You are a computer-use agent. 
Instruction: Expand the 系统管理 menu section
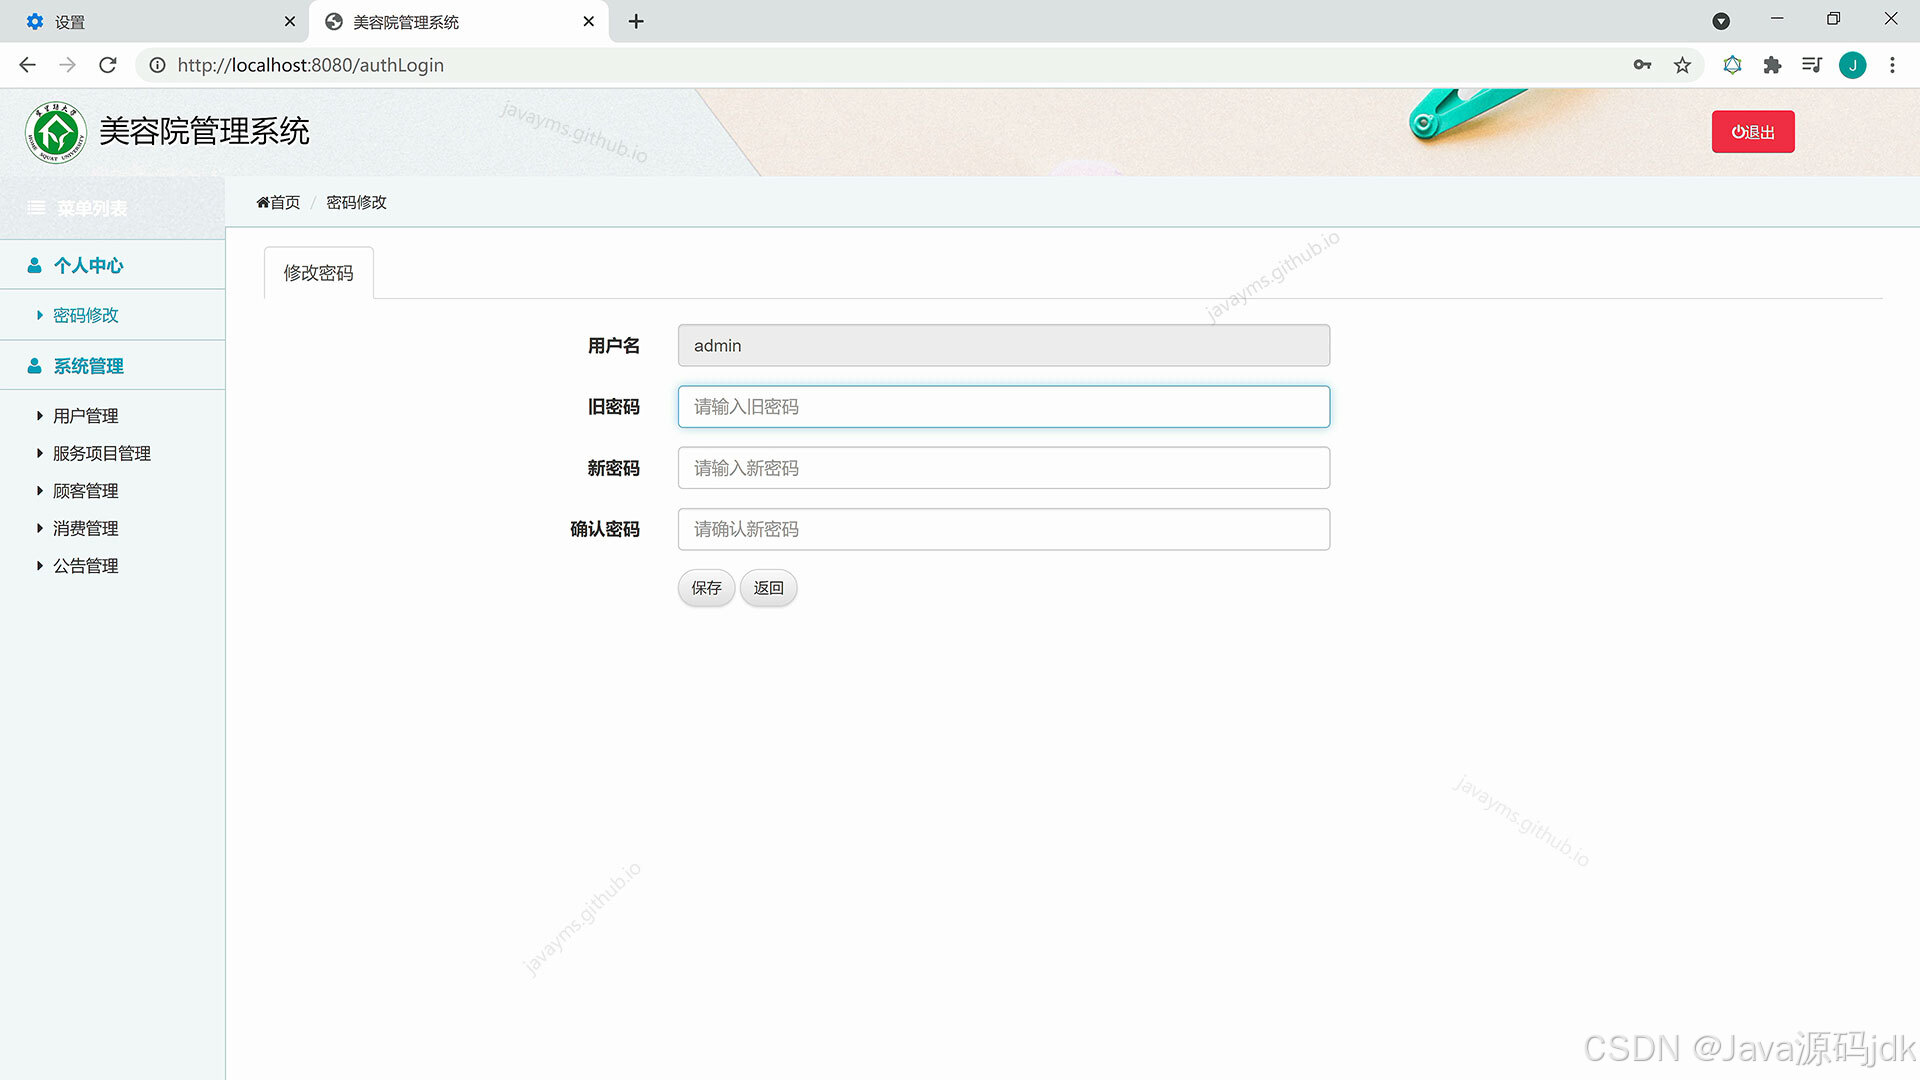[112, 366]
